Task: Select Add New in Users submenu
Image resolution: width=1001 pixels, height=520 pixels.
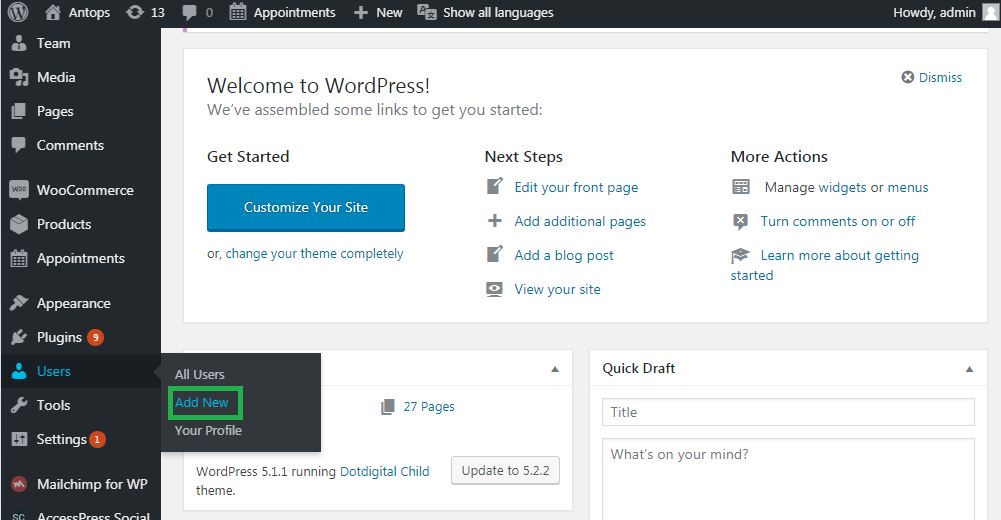Action: tap(202, 403)
